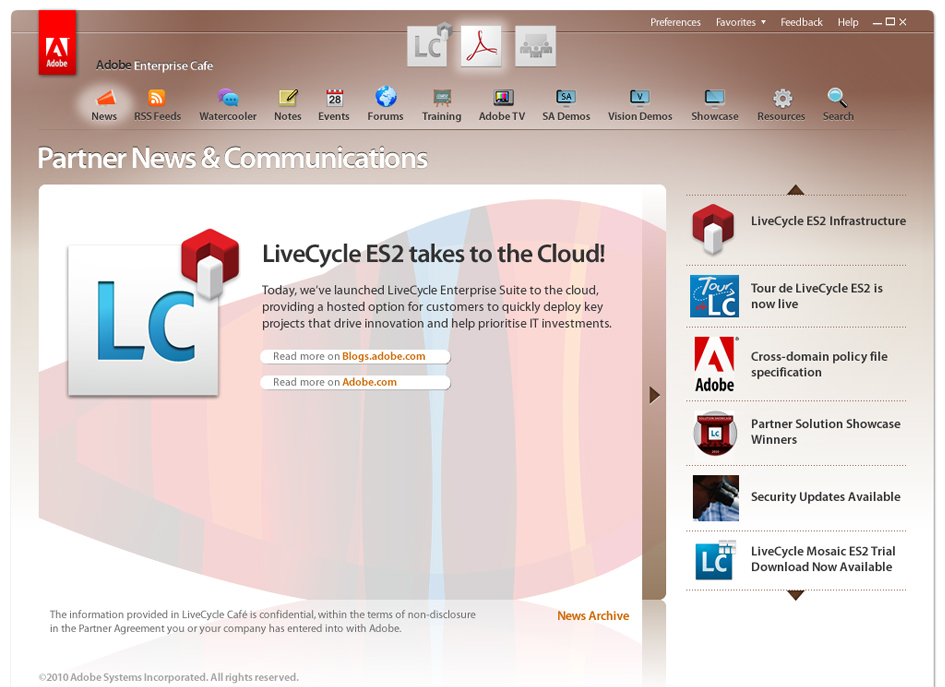This screenshot has width=945, height=687.
Task: Click the LiveCycle Mosaic LC icon
Action: [715, 560]
